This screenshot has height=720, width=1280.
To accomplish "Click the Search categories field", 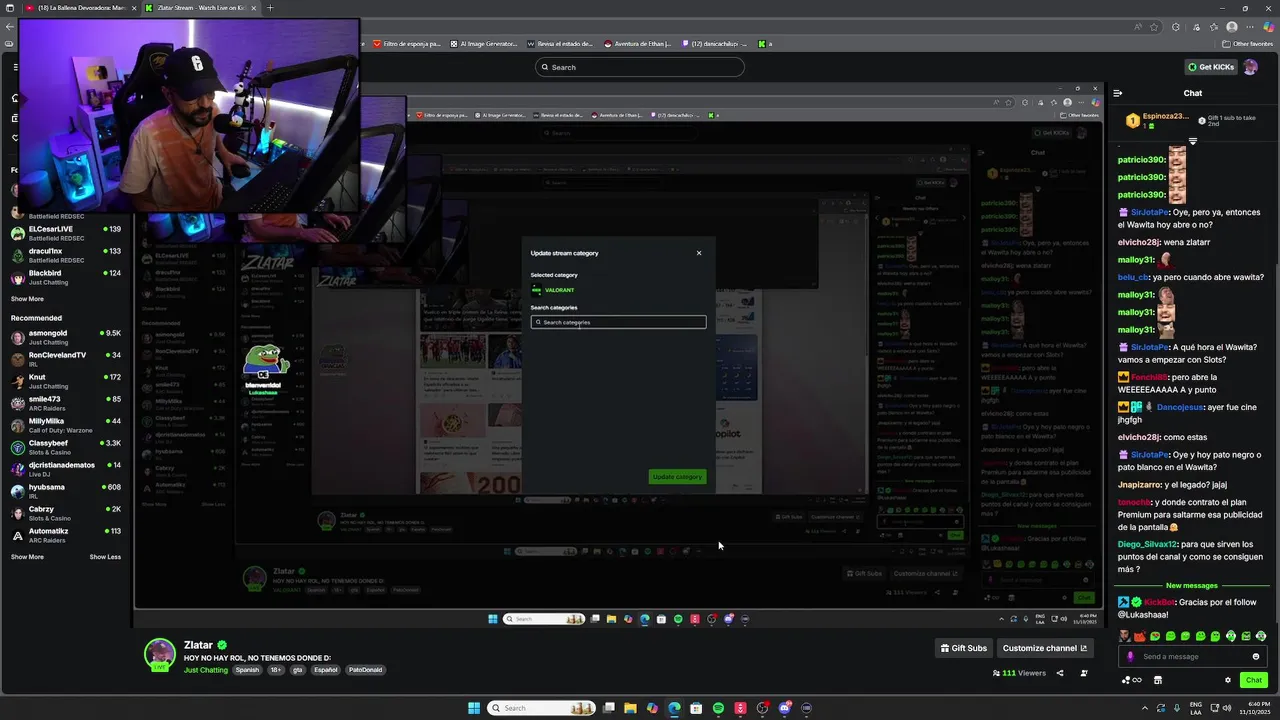I will [618, 322].
